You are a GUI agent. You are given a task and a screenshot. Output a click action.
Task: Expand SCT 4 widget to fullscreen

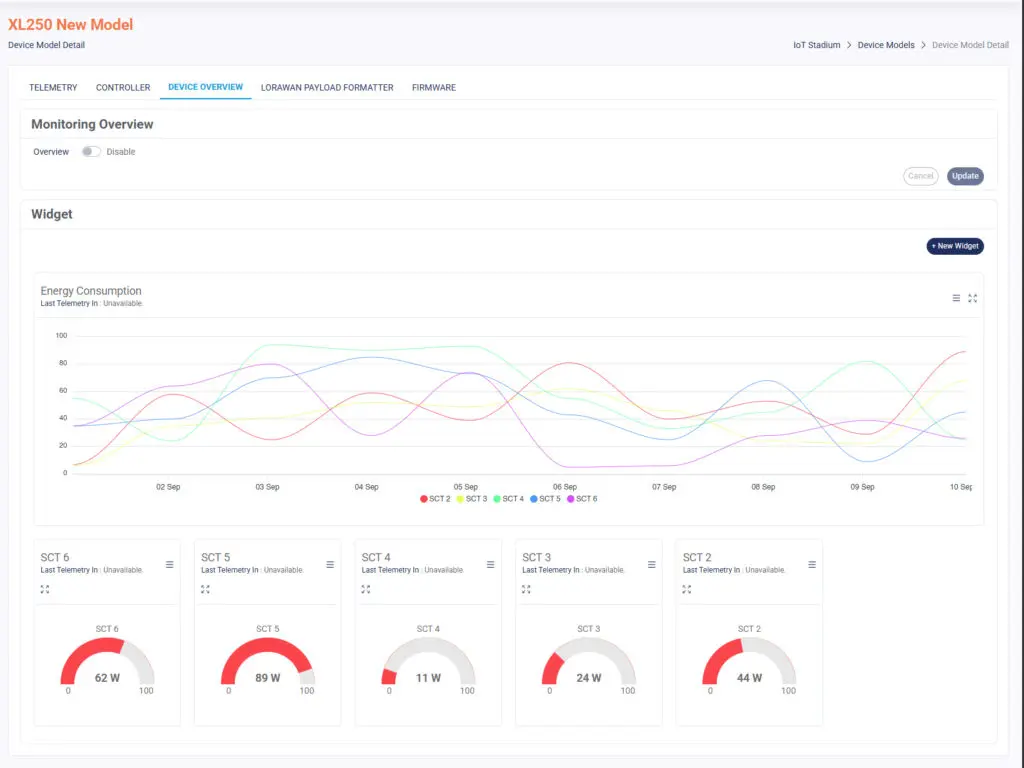point(366,589)
